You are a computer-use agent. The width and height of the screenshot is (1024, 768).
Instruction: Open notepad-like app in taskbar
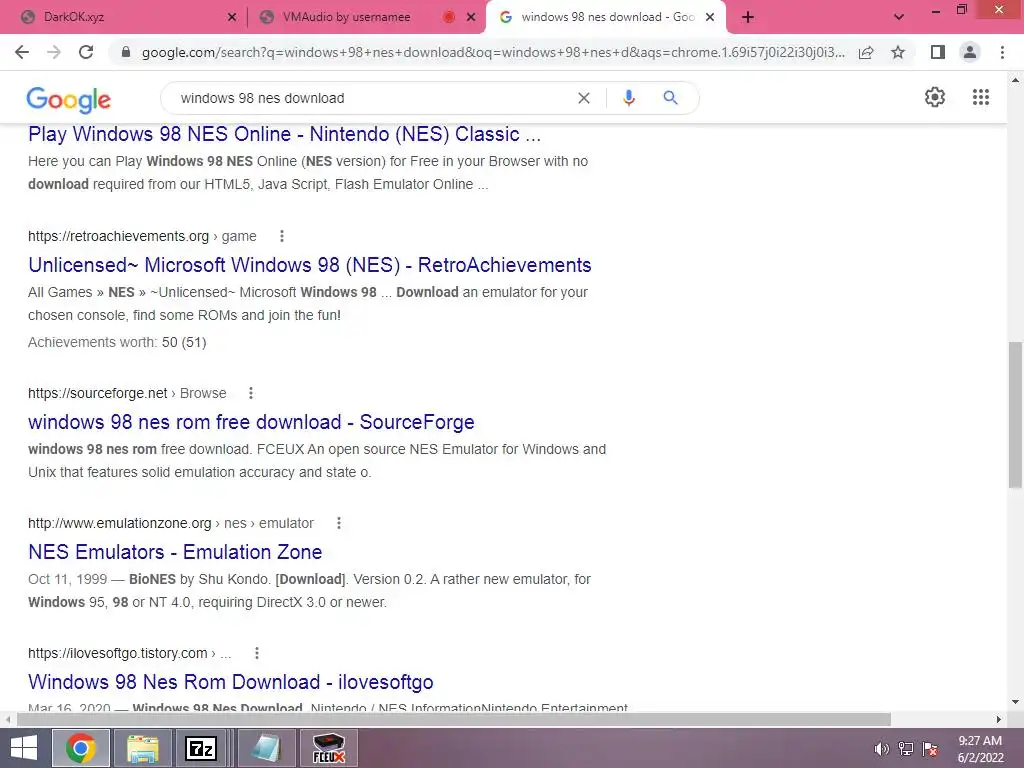coord(265,748)
